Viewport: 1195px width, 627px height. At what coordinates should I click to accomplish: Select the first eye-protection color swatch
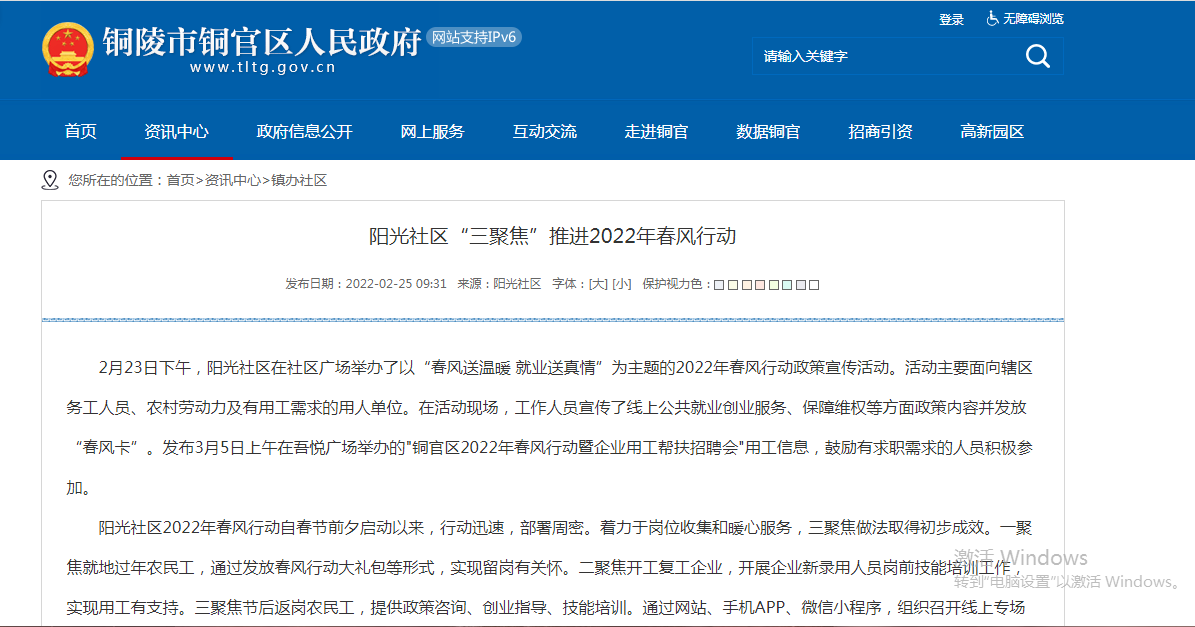[719, 285]
